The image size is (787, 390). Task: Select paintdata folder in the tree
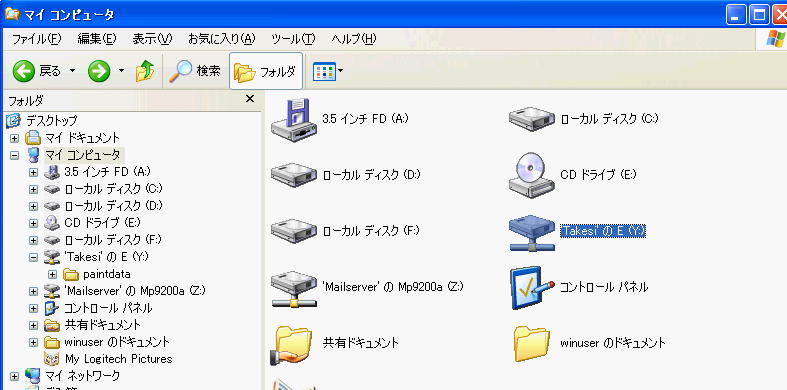point(107,274)
